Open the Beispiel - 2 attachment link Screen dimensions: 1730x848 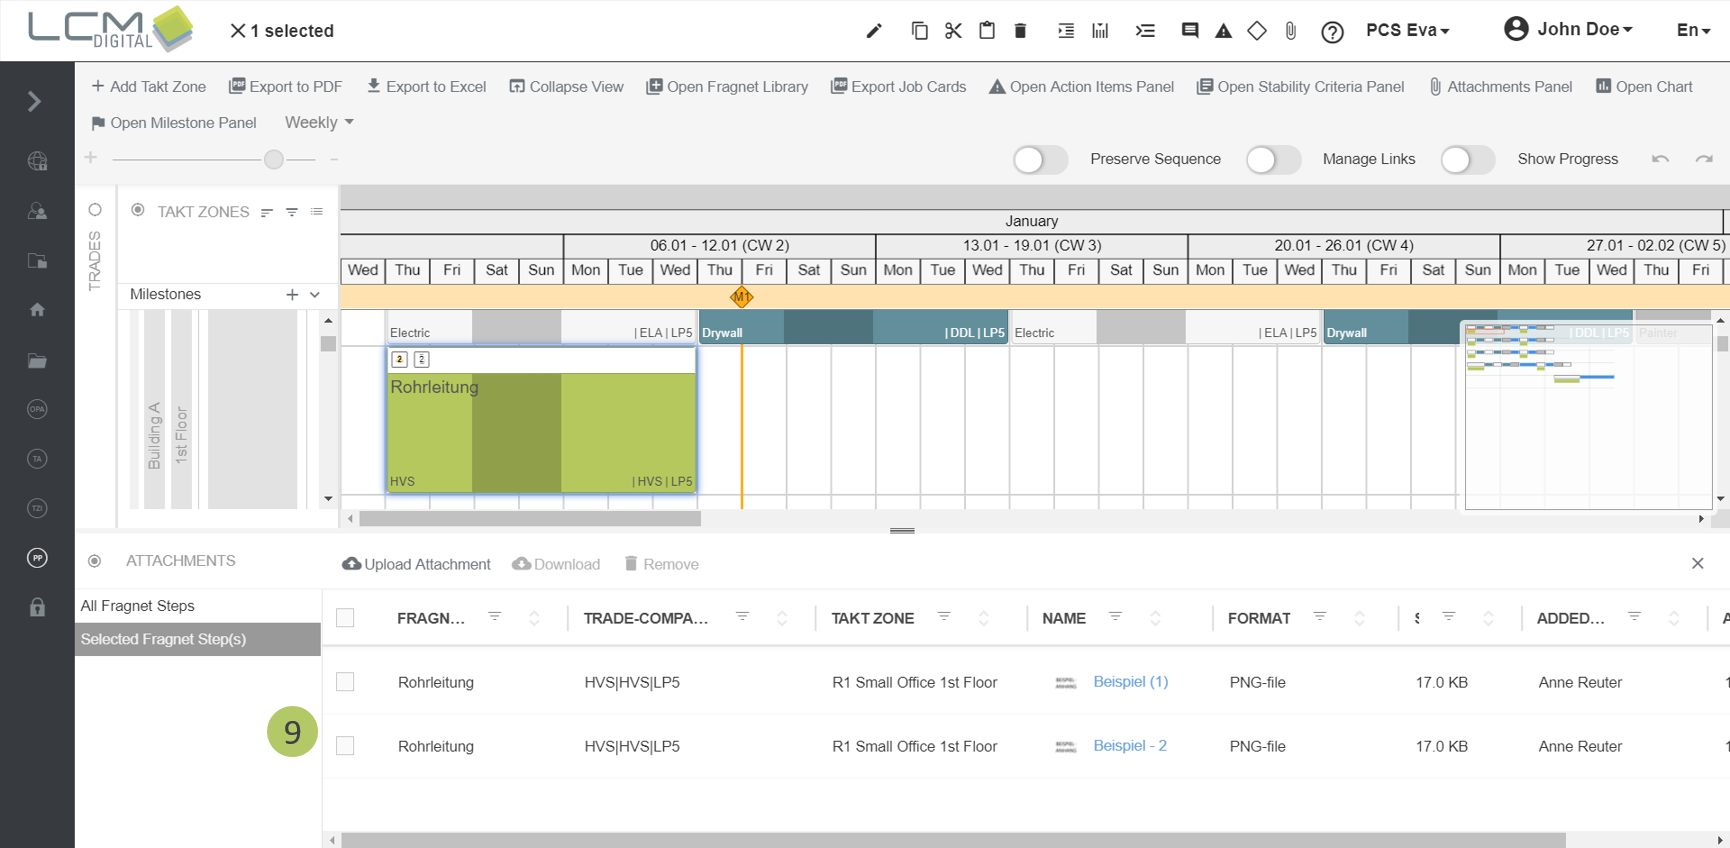coord(1130,746)
